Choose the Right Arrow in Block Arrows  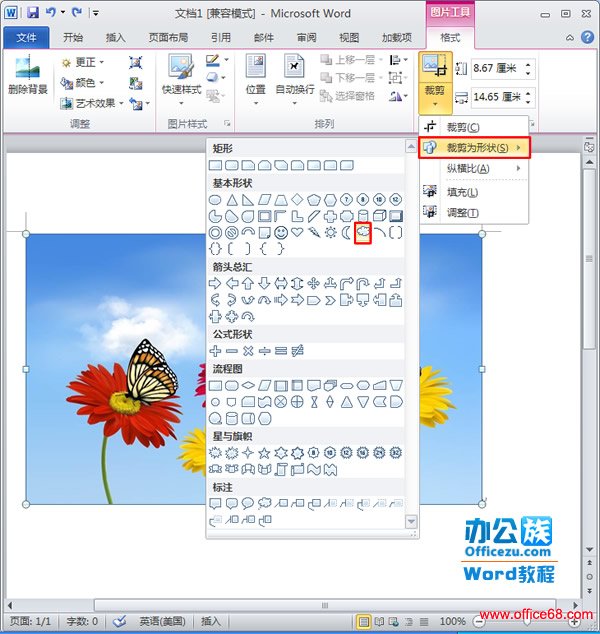(215, 283)
